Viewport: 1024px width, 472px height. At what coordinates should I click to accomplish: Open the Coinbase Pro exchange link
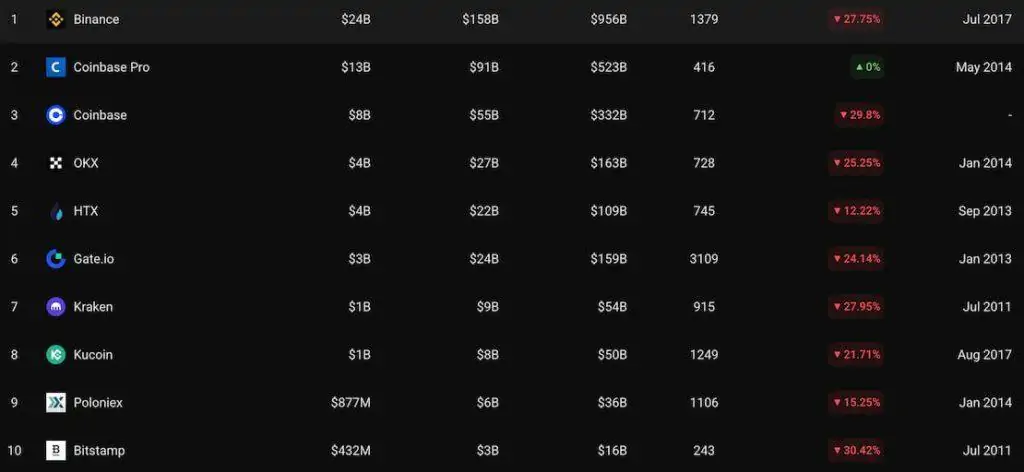tap(111, 67)
